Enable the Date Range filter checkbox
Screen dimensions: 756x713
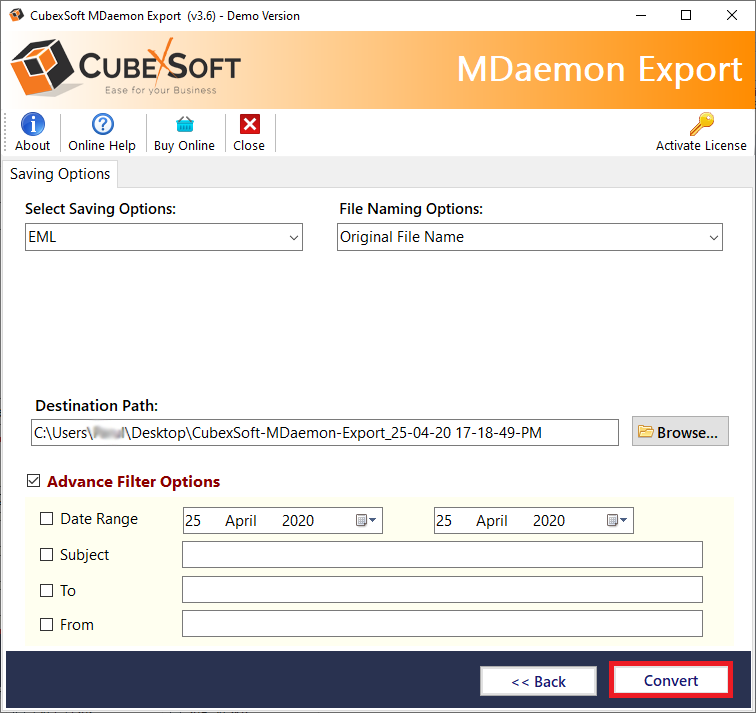point(46,519)
